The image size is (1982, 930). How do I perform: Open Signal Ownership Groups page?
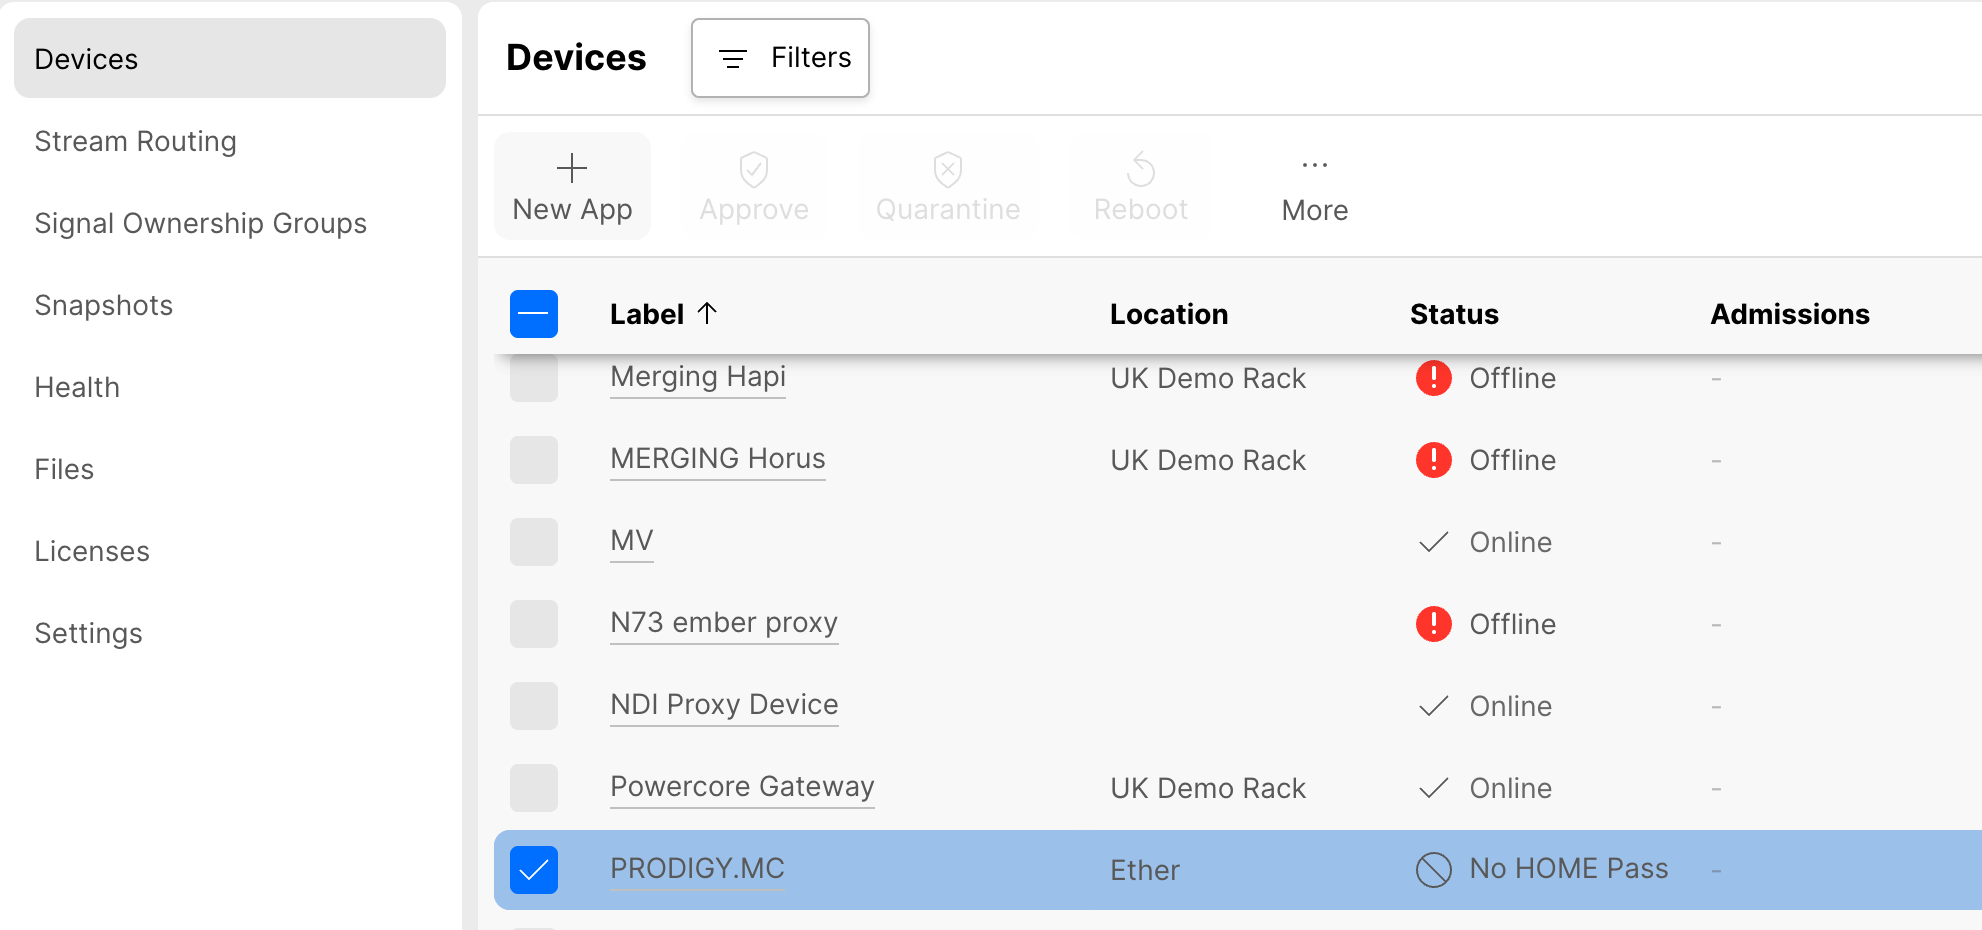[x=201, y=223]
